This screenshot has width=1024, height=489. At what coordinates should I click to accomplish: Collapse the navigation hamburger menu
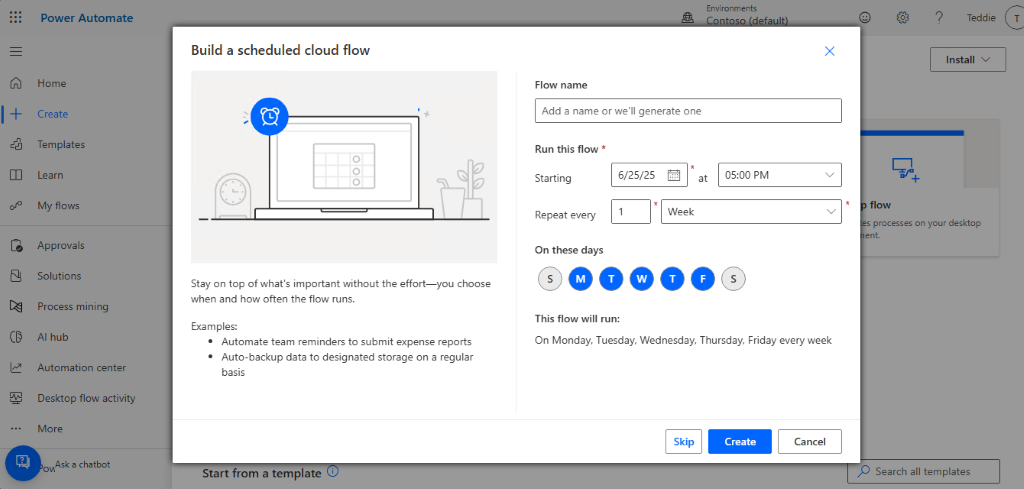(16, 52)
